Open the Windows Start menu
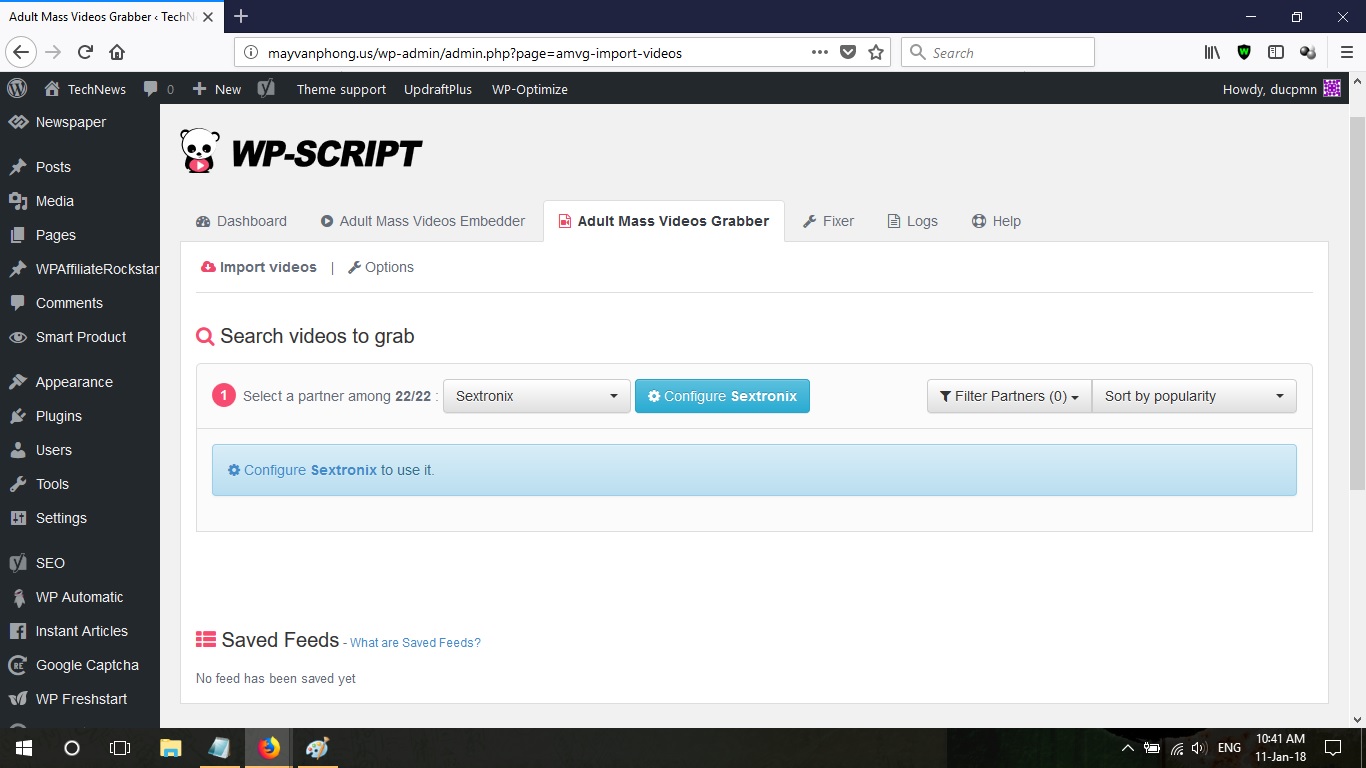The height and width of the screenshot is (768, 1366). tap(23, 748)
